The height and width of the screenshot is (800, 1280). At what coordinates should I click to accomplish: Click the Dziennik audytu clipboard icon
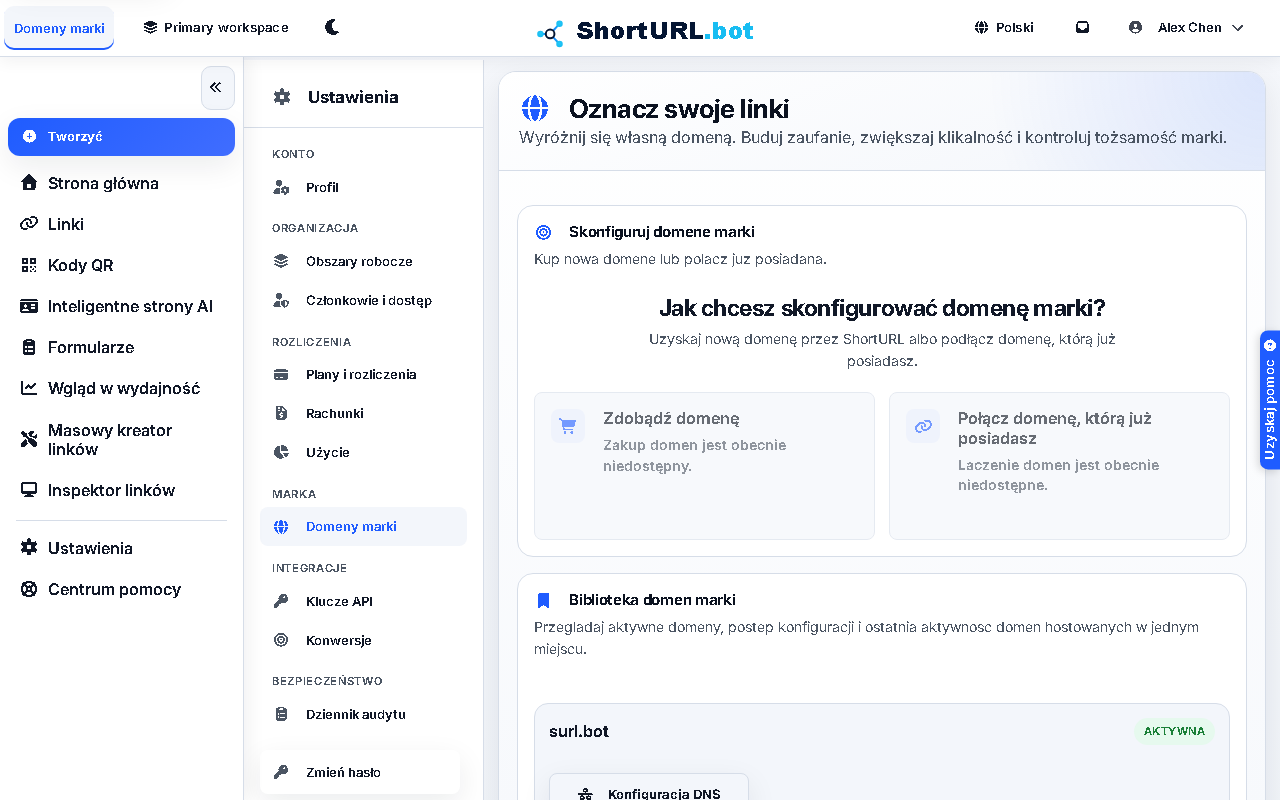pos(281,714)
